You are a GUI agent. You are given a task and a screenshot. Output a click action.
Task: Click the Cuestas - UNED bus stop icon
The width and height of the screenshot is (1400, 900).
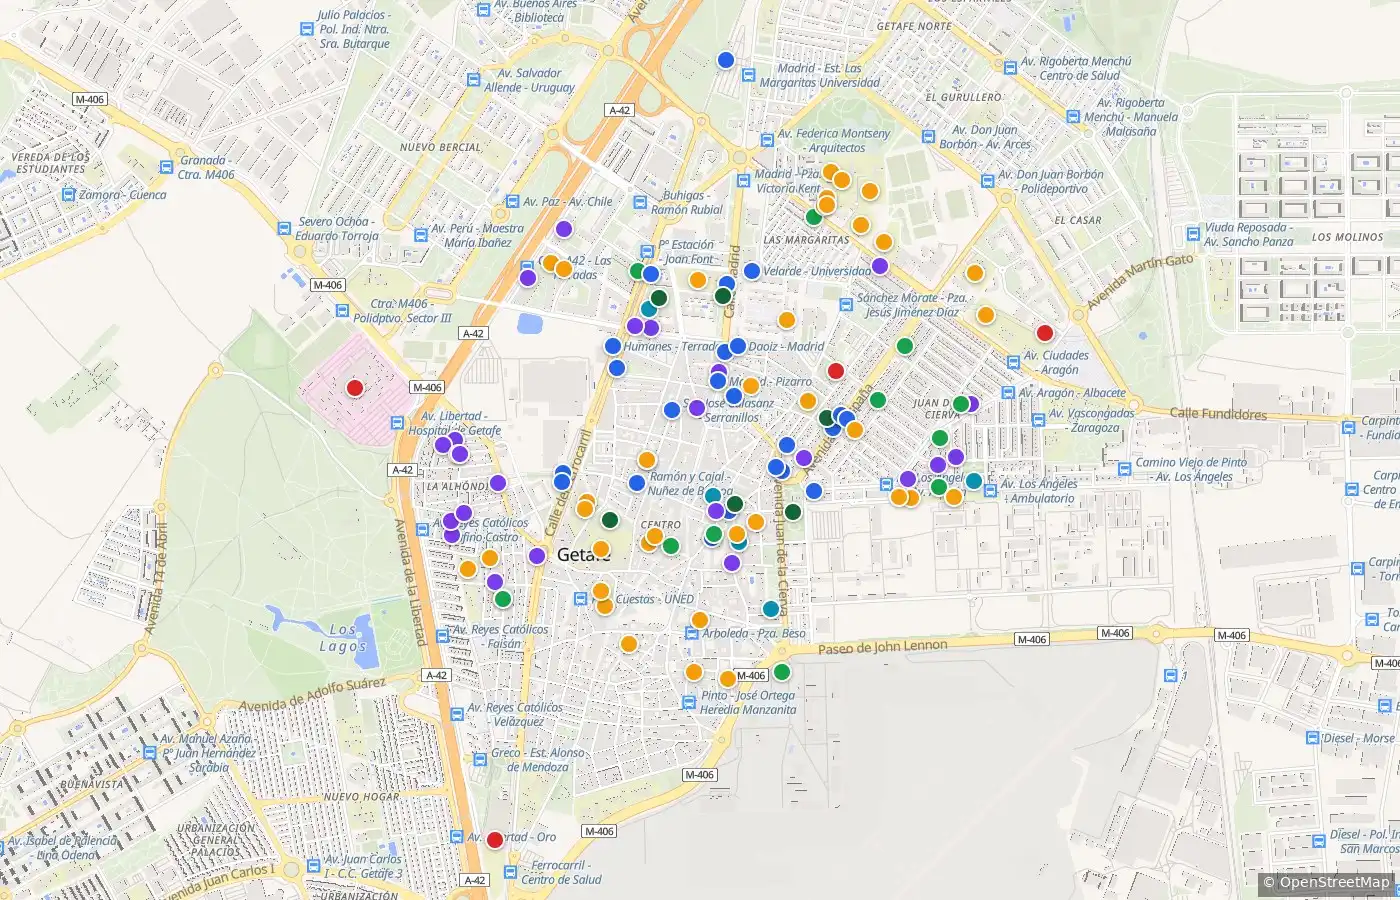(x=580, y=599)
